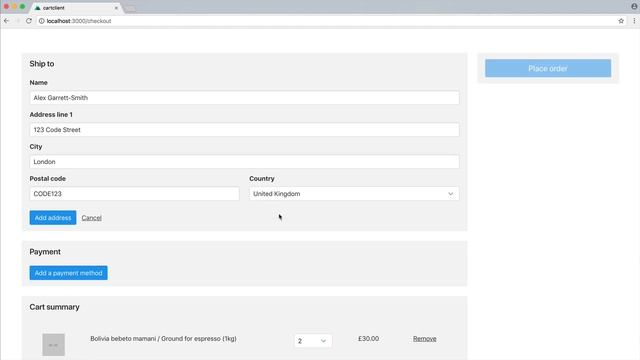This screenshot has width=640, height=360.
Task: Click the Bolivia bebeto mamani product name
Action: coord(163,339)
